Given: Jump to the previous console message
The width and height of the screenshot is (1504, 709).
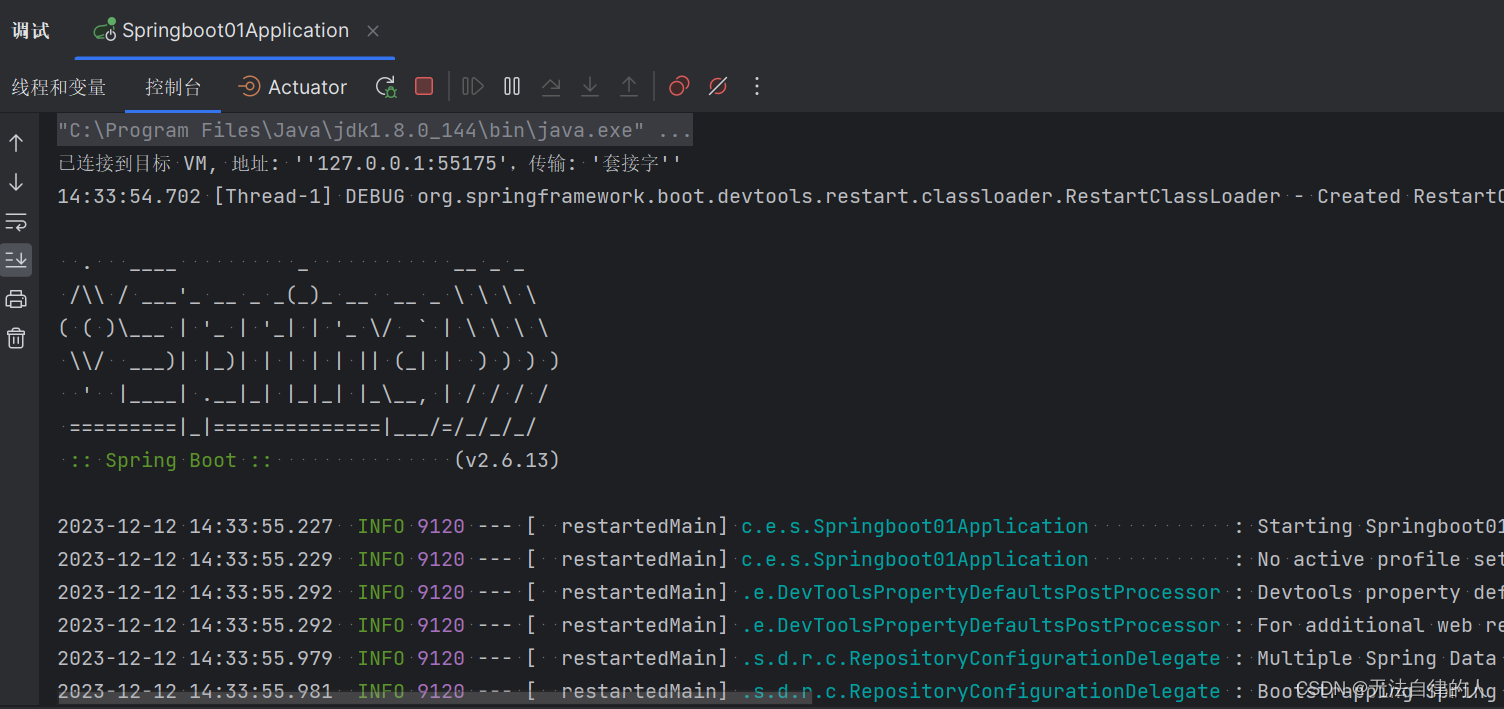Looking at the screenshot, I should tap(16, 142).
